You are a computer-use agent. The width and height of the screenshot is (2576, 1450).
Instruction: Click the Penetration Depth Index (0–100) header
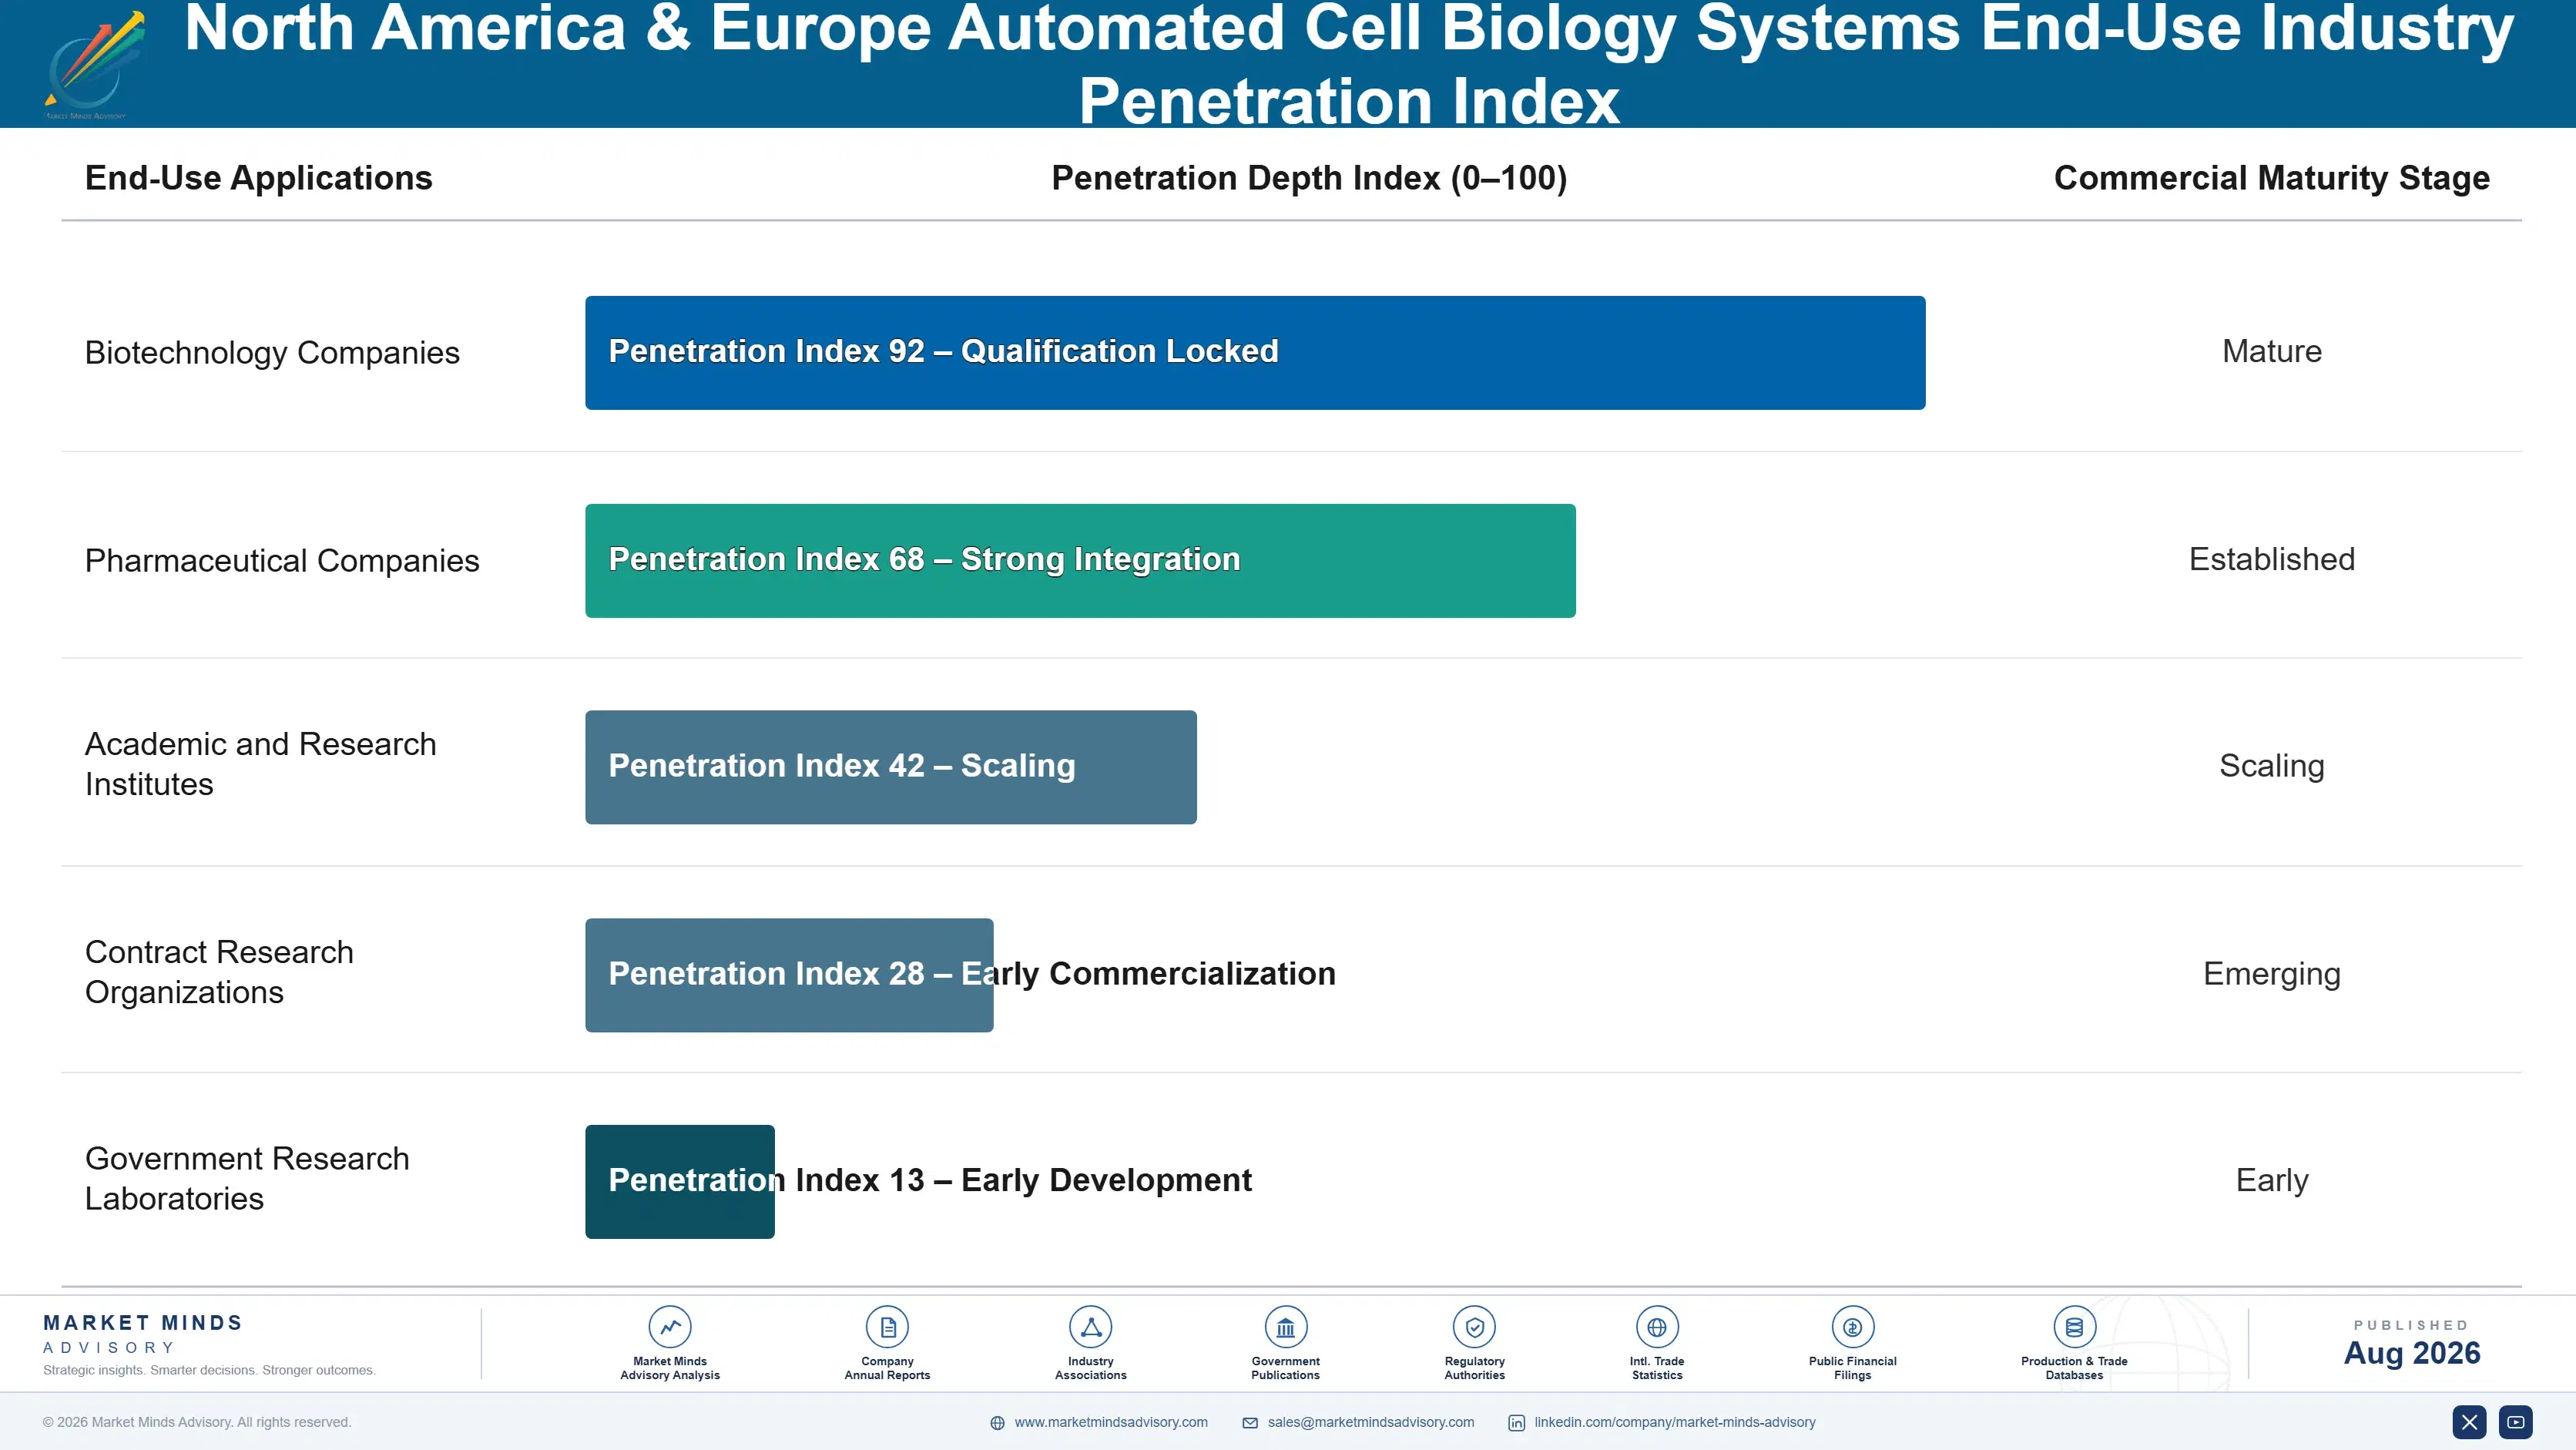tap(1309, 178)
